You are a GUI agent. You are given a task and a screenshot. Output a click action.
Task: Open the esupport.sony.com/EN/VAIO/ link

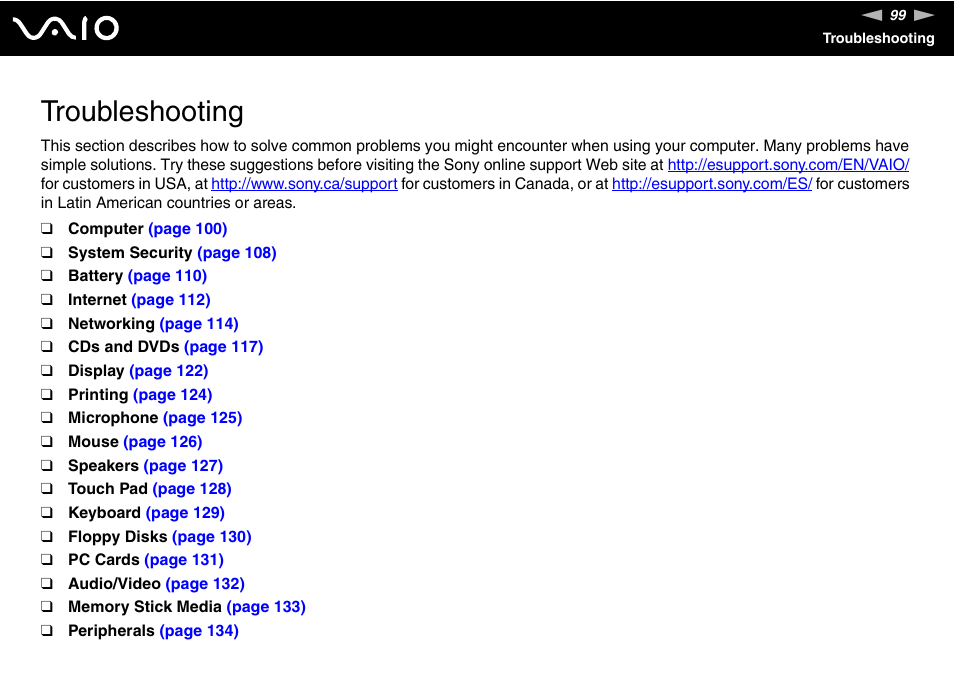click(x=789, y=165)
